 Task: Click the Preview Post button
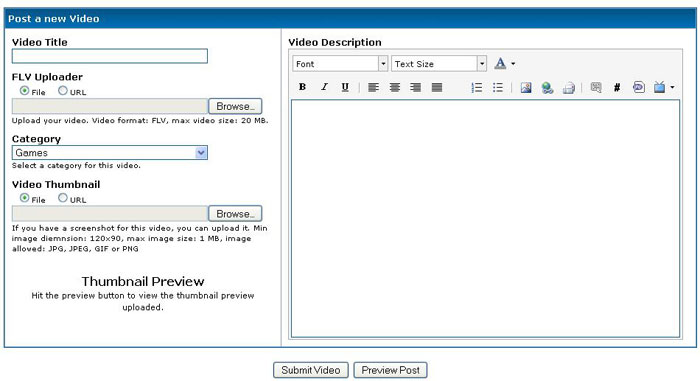click(391, 370)
